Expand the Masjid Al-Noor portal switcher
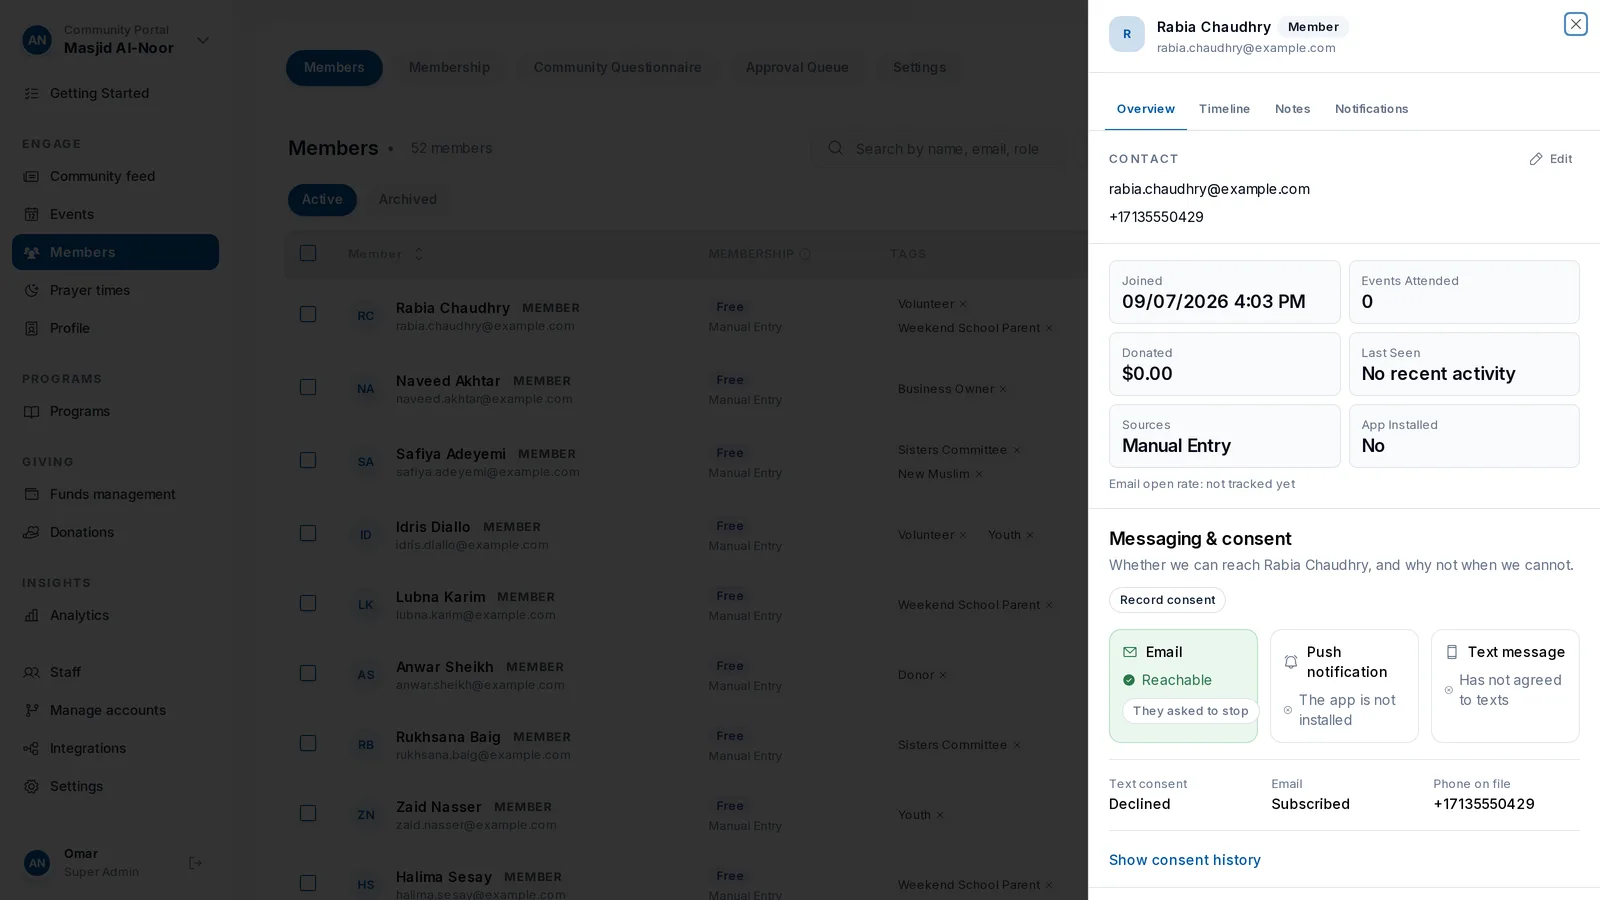 pos(203,40)
